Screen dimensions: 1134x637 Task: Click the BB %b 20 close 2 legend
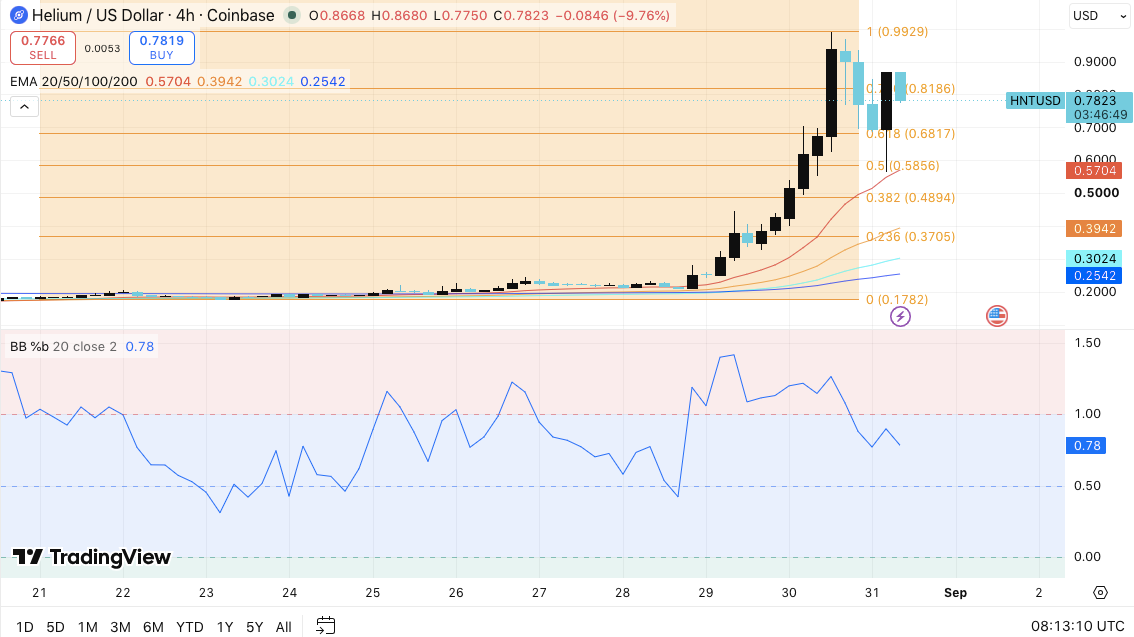pos(63,347)
